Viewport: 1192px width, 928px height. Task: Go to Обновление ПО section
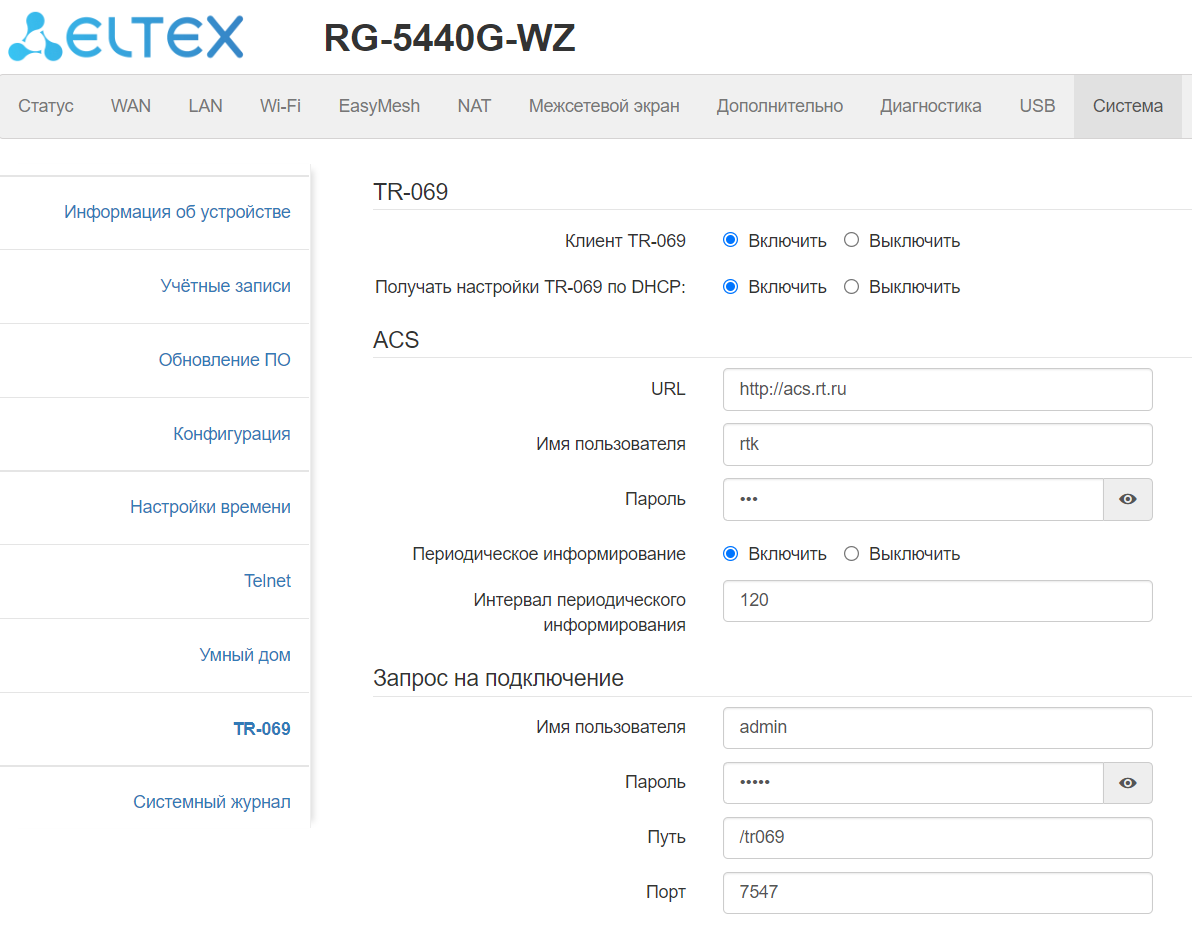224,360
